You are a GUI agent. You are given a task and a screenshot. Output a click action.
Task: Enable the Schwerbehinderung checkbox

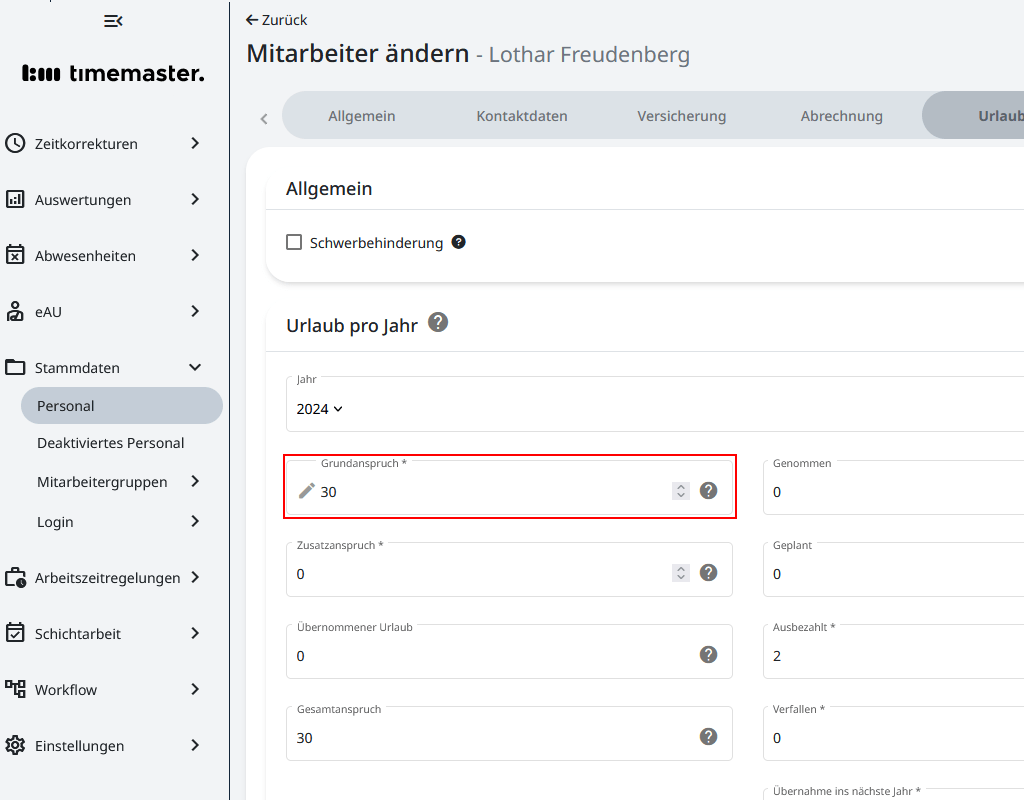pyautogui.click(x=294, y=242)
